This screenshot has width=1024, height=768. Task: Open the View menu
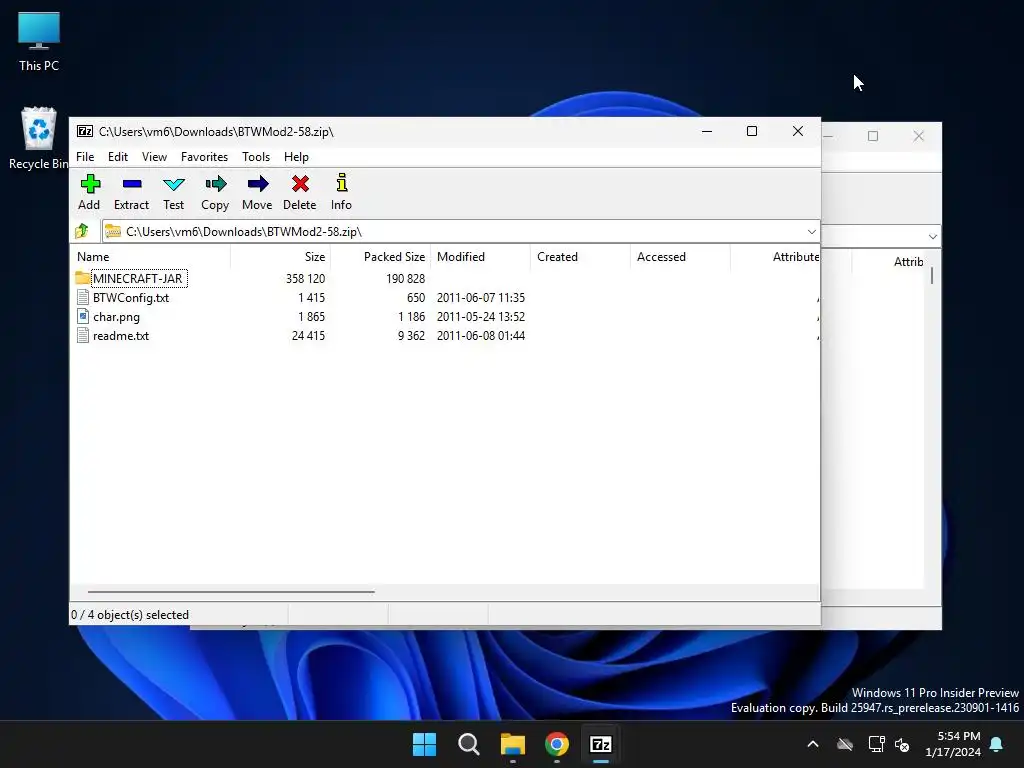point(154,157)
